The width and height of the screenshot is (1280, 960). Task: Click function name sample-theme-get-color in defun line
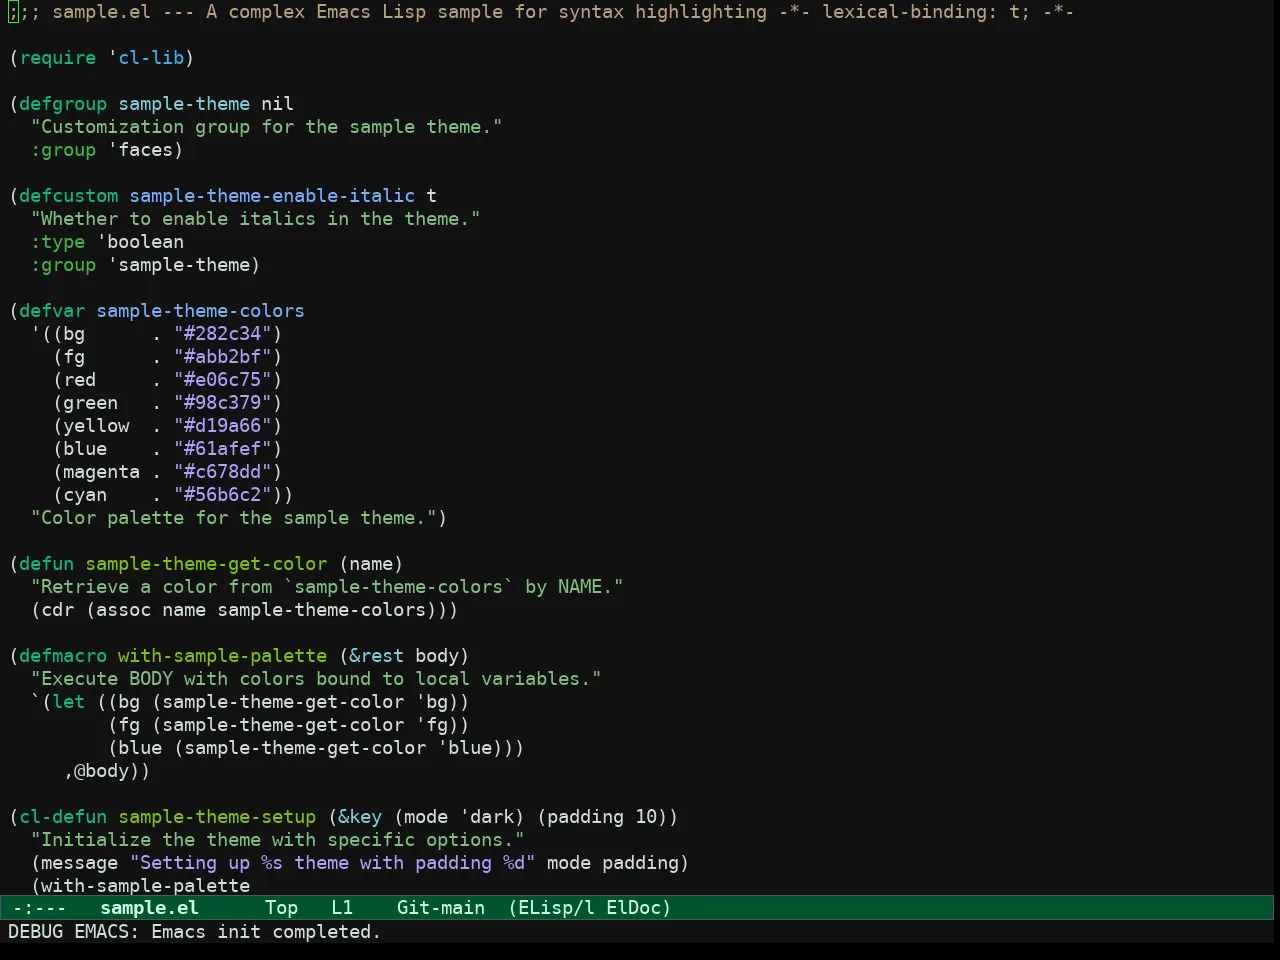tap(206, 564)
